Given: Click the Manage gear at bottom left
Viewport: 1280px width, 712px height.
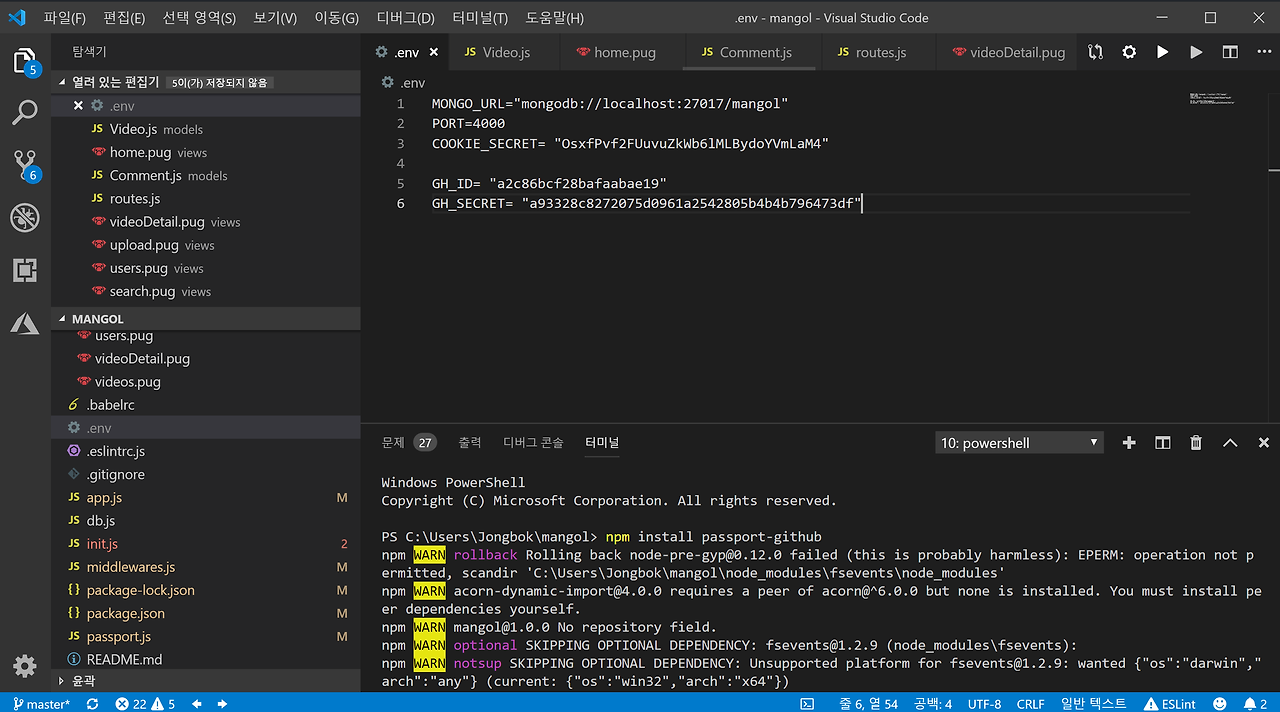Looking at the screenshot, I should pyautogui.click(x=25, y=667).
